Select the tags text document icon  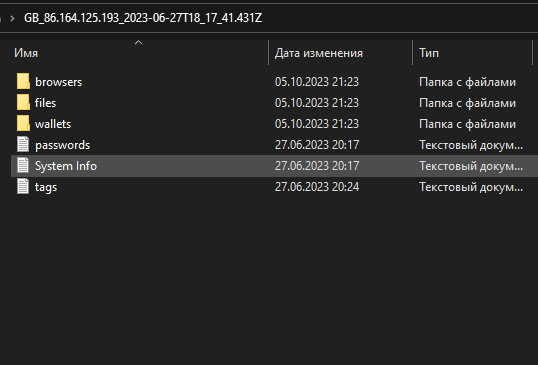23,186
